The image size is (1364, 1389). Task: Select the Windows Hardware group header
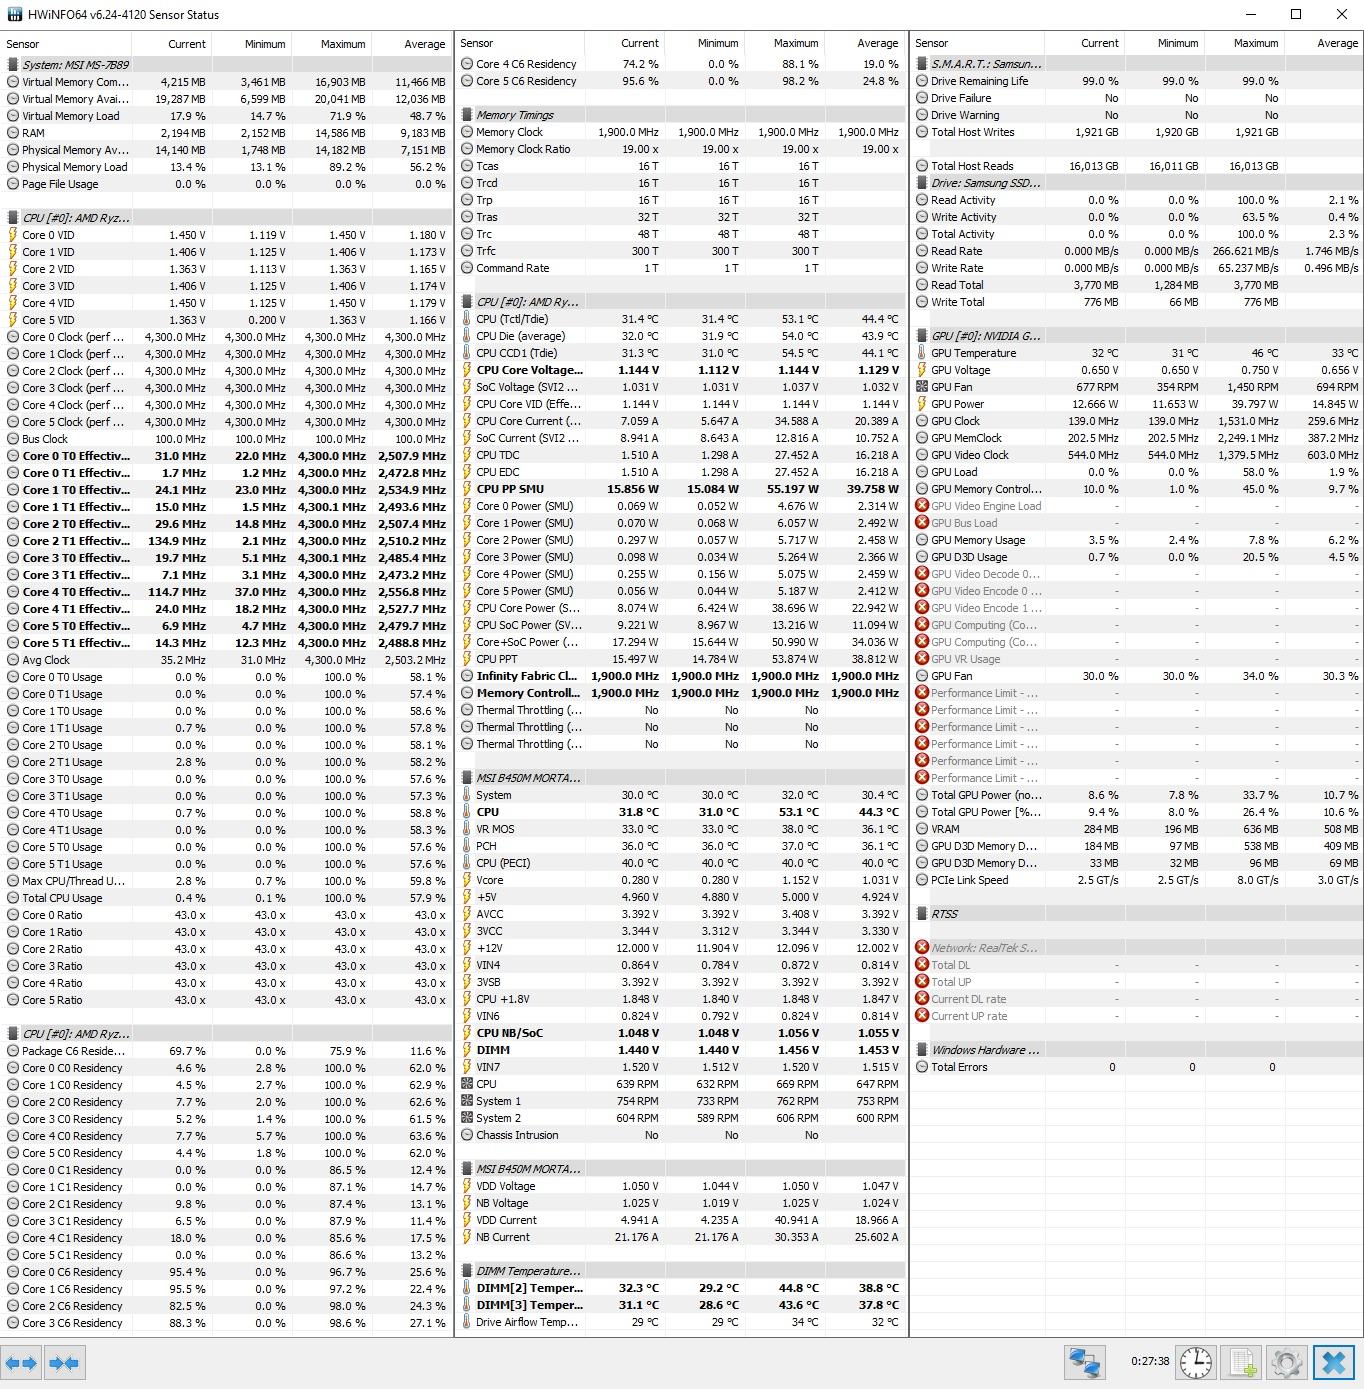(x=1137, y=1050)
